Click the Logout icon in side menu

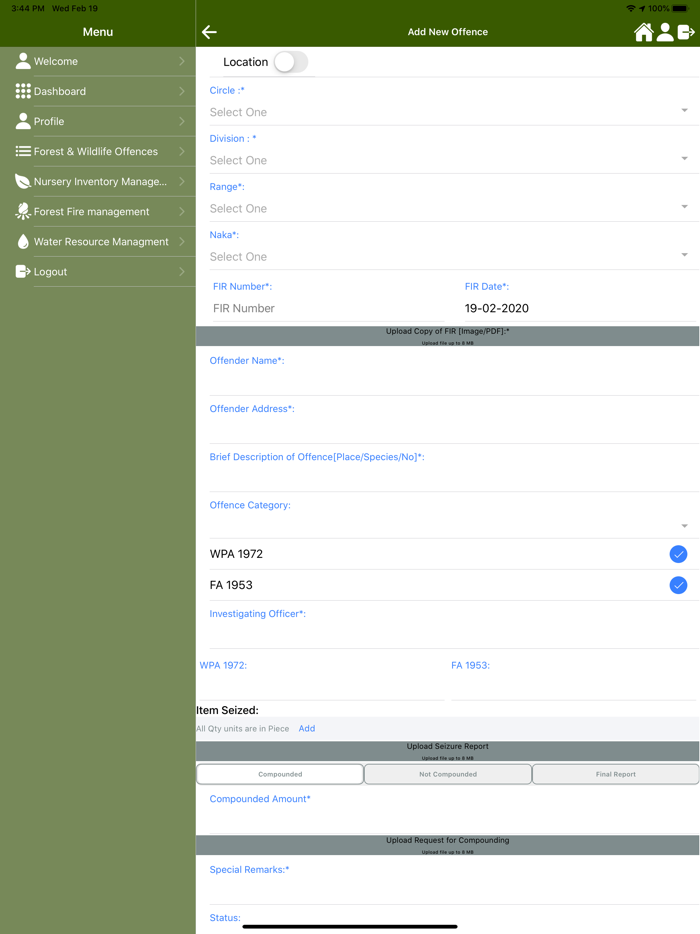pyautogui.click(x=23, y=272)
